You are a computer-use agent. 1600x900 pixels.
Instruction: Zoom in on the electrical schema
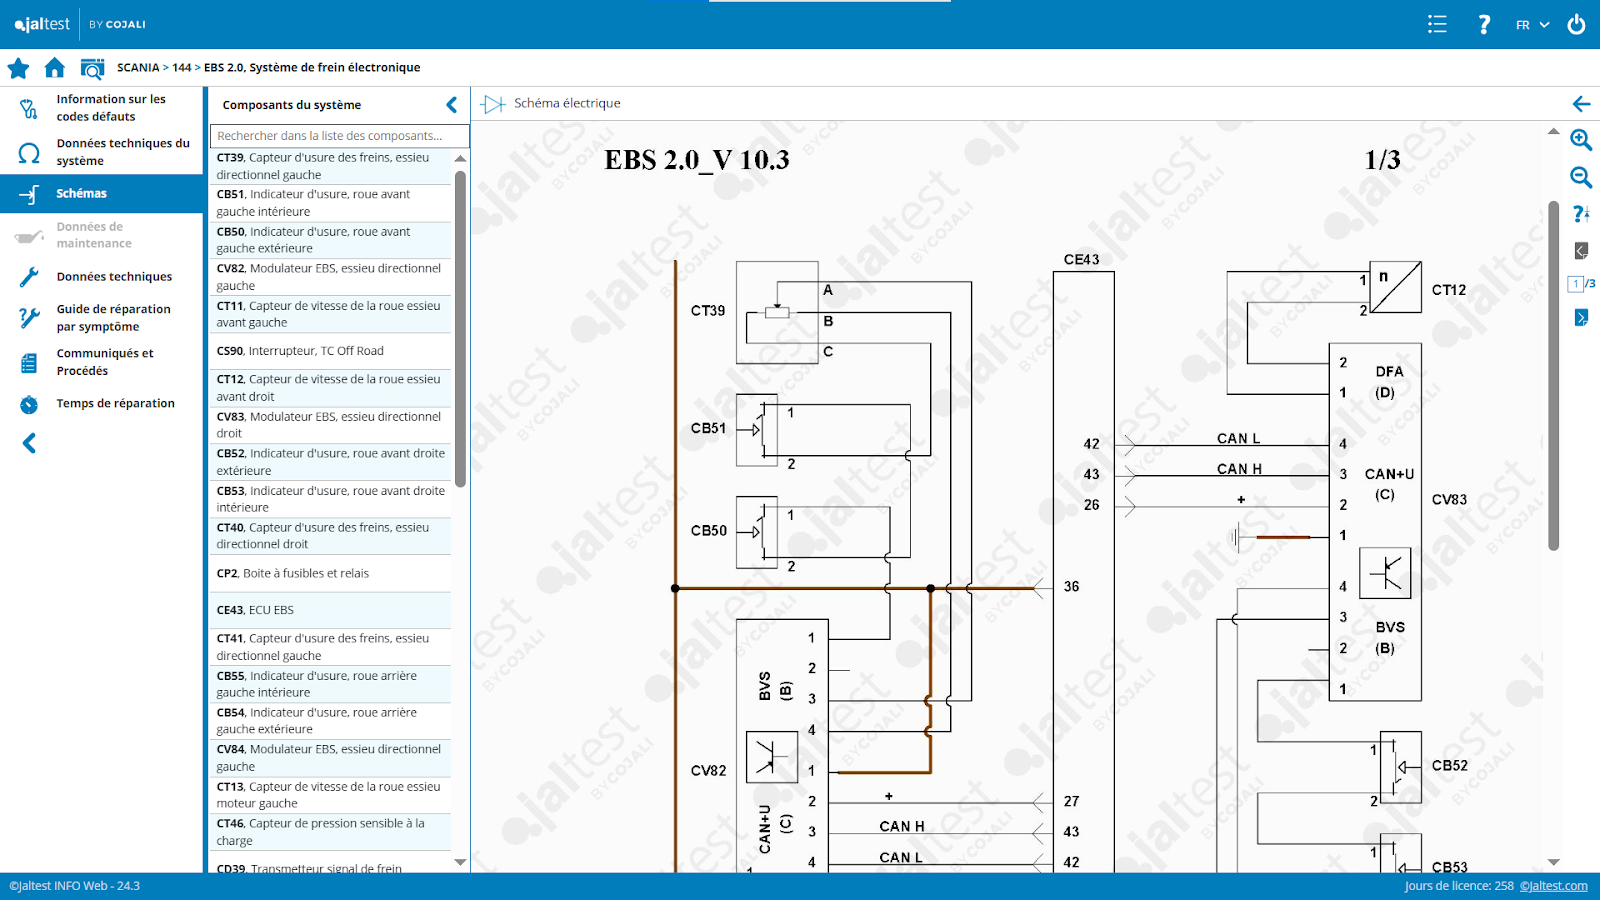[1581, 140]
